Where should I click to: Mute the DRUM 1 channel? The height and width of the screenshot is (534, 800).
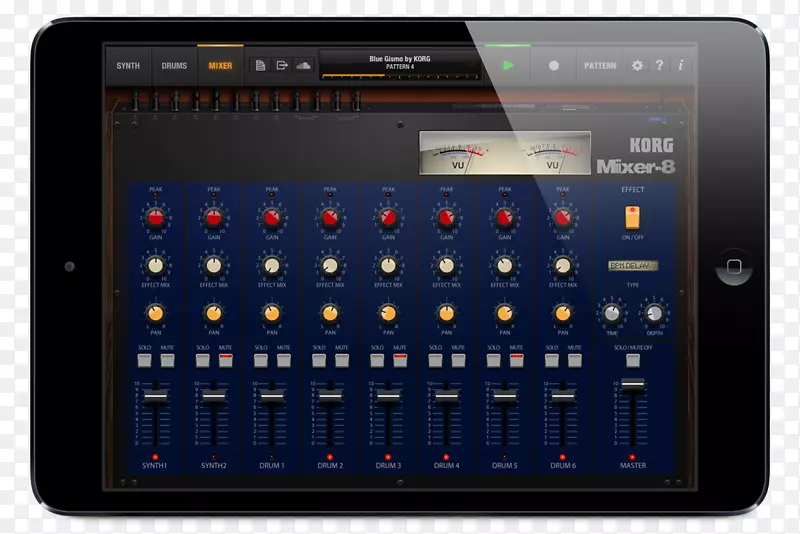pyautogui.click(x=284, y=361)
